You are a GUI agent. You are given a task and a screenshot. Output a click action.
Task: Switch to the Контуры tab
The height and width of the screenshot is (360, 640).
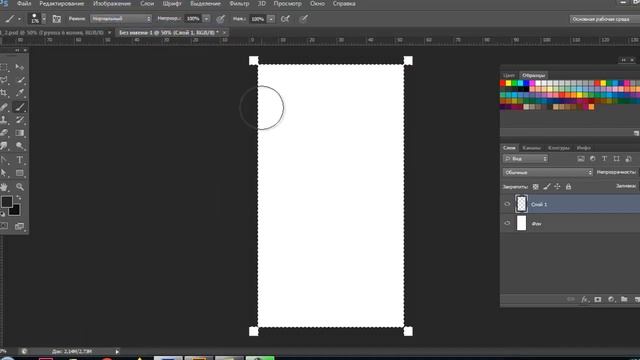[559, 148]
